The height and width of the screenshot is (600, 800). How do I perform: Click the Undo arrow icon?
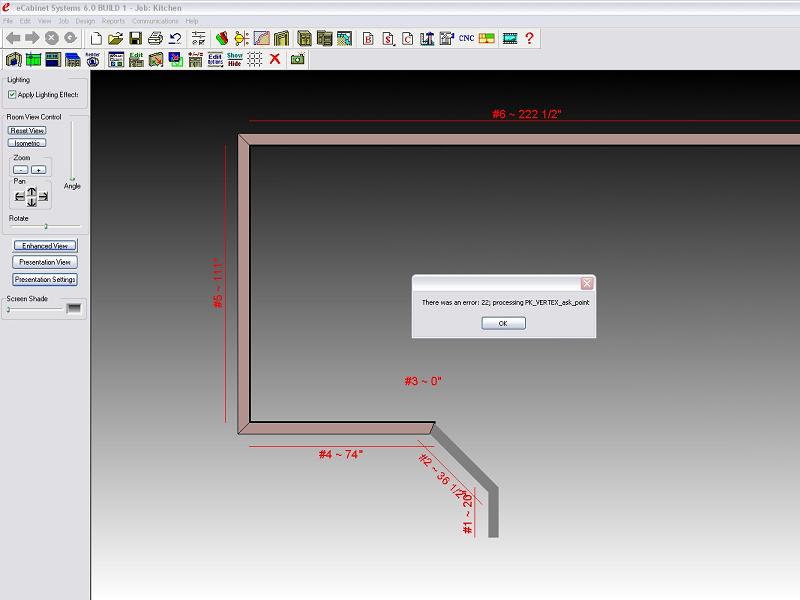175,39
